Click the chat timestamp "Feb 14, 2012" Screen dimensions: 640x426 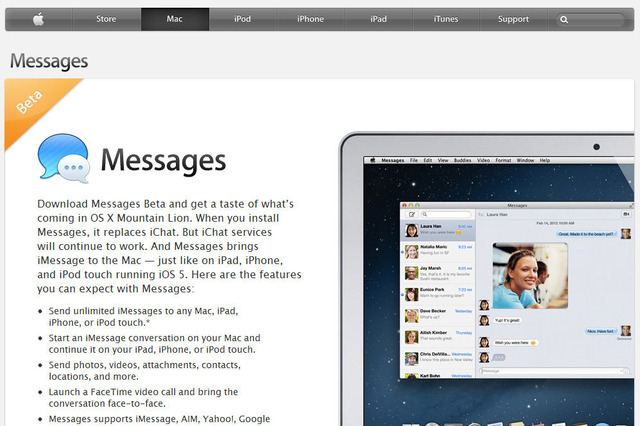tap(555, 223)
